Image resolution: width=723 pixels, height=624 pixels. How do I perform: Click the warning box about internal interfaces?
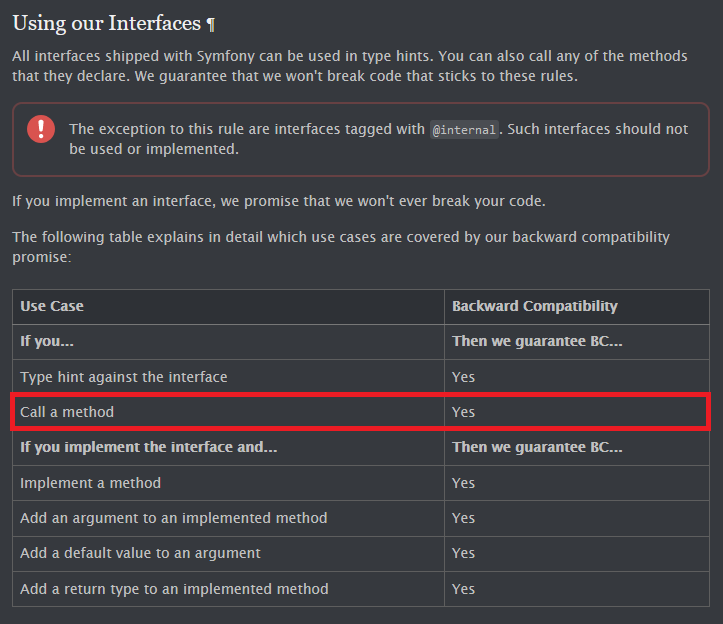tap(361, 139)
